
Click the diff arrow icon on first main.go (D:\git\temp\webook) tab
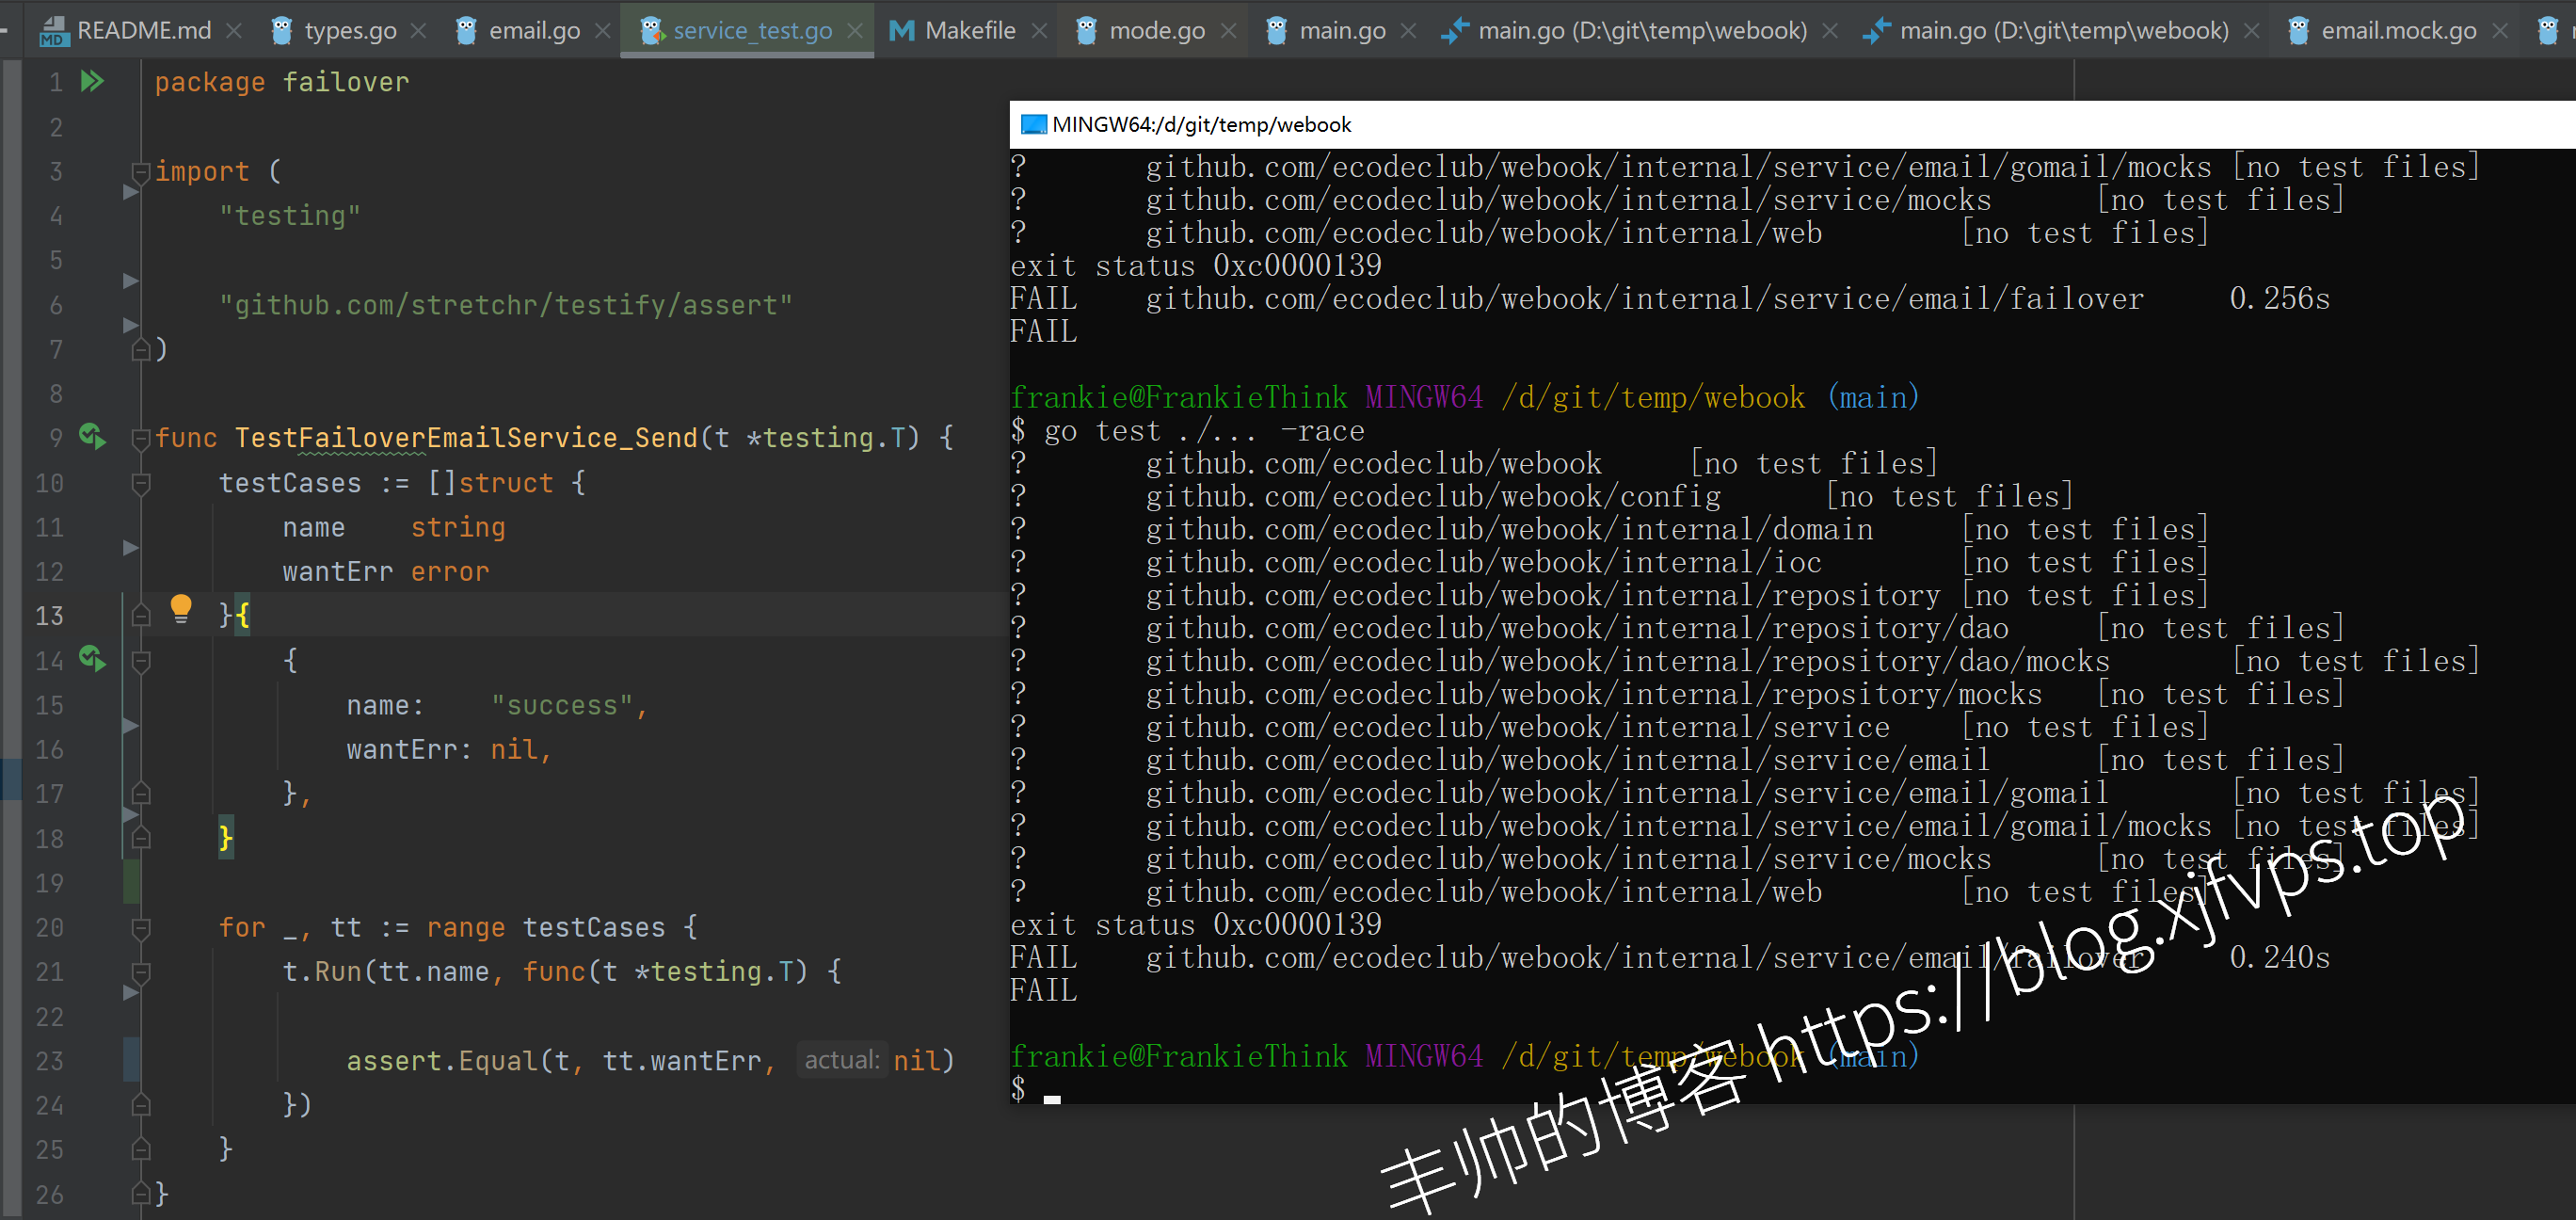point(1454,31)
